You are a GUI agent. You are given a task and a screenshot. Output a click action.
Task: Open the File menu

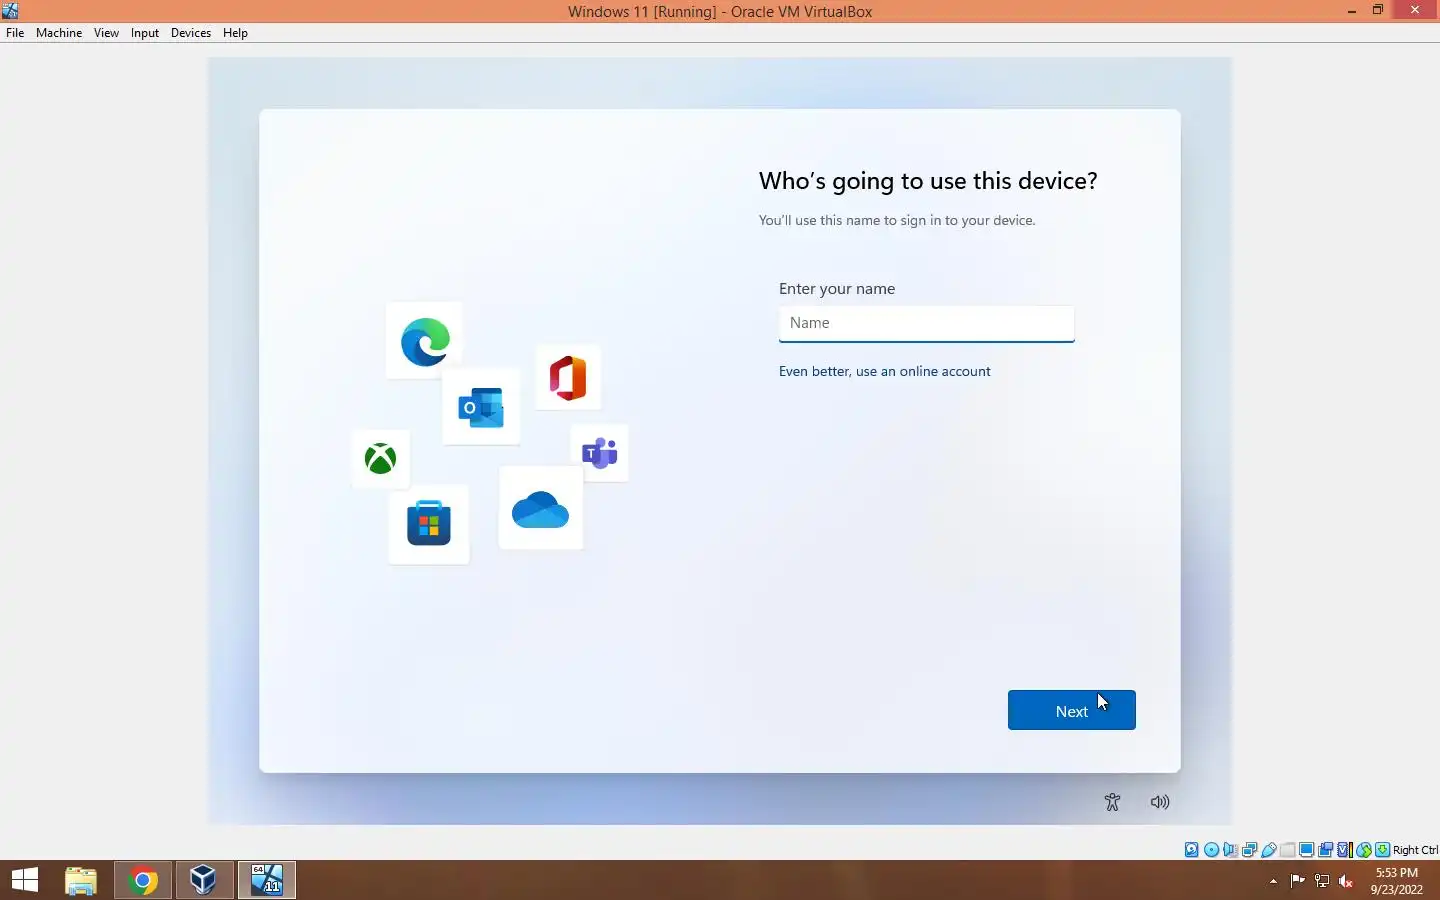[x=15, y=33]
